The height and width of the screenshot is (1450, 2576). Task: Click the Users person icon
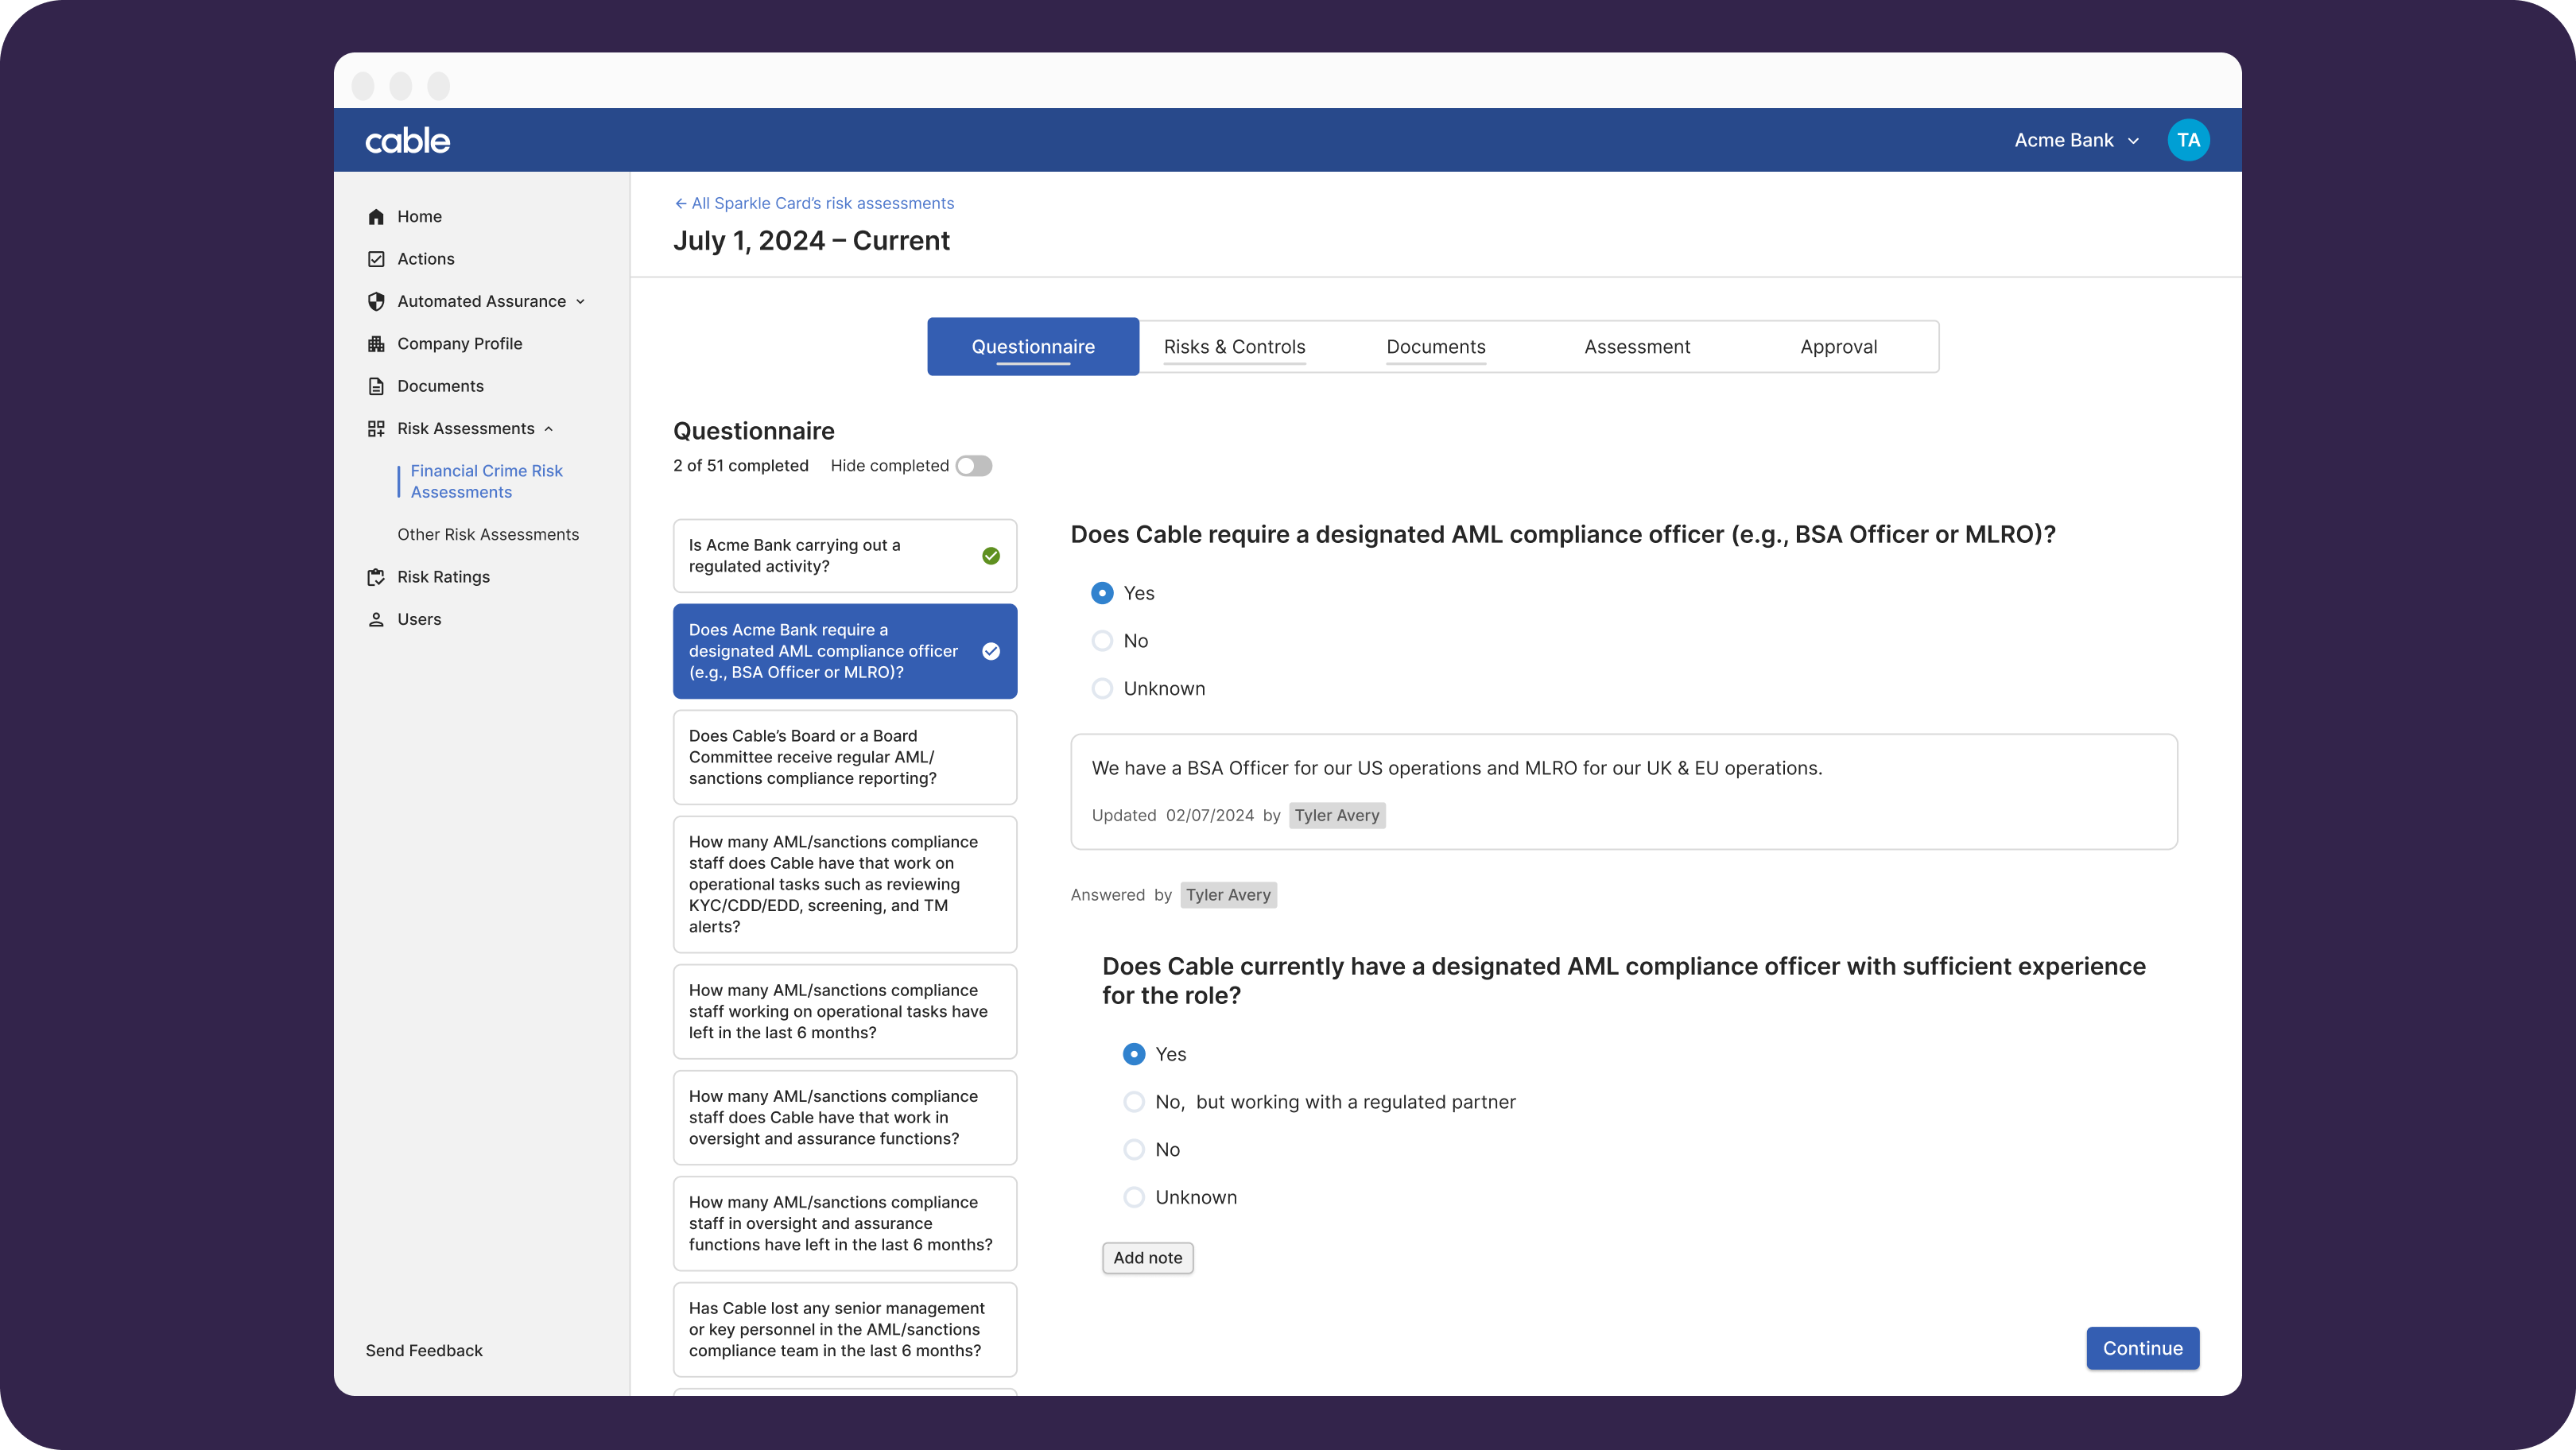376,620
